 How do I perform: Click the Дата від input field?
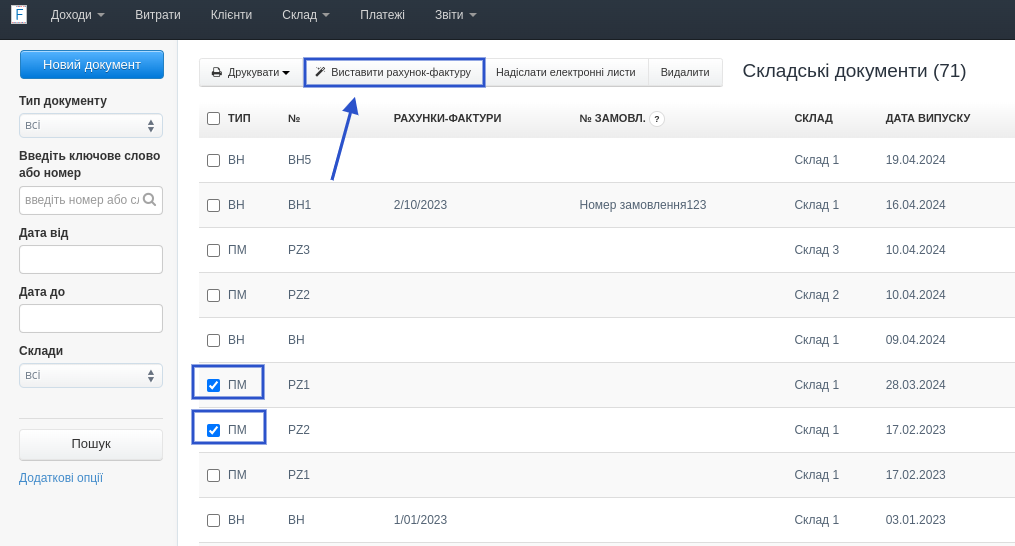(91, 260)
